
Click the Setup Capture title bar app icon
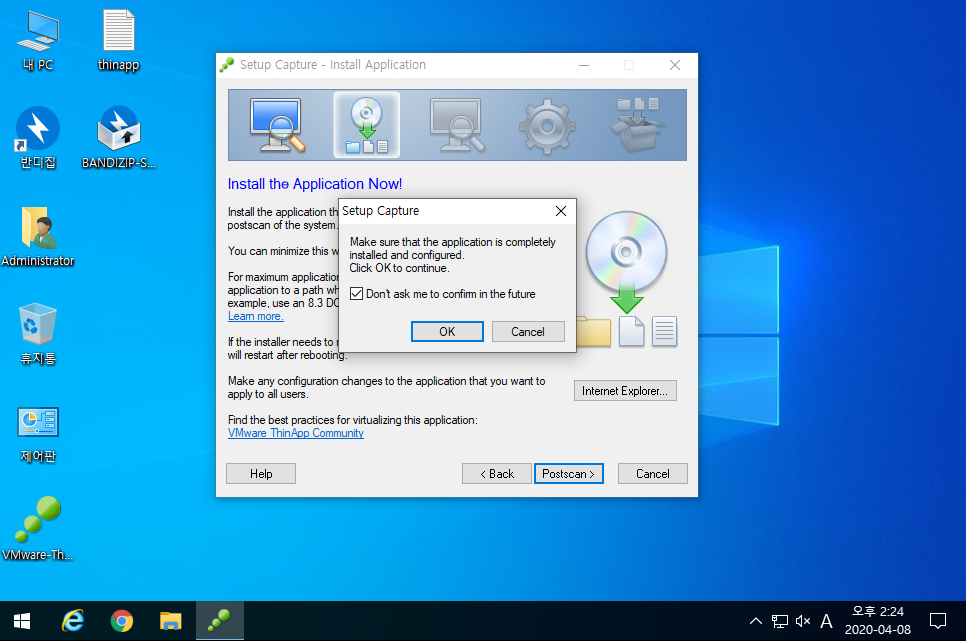pos(227,65)
